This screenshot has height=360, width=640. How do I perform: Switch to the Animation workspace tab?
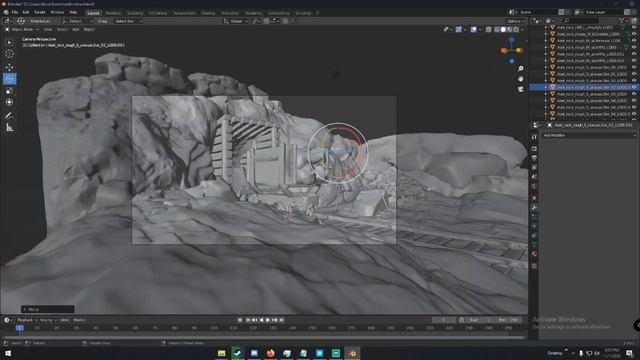[230, 13]
